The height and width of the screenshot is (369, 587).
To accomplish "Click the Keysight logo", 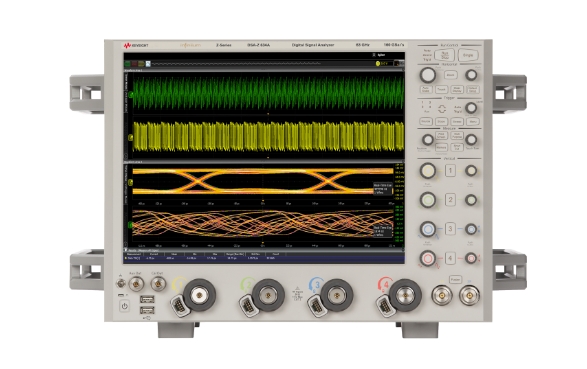I will [136, 45].
